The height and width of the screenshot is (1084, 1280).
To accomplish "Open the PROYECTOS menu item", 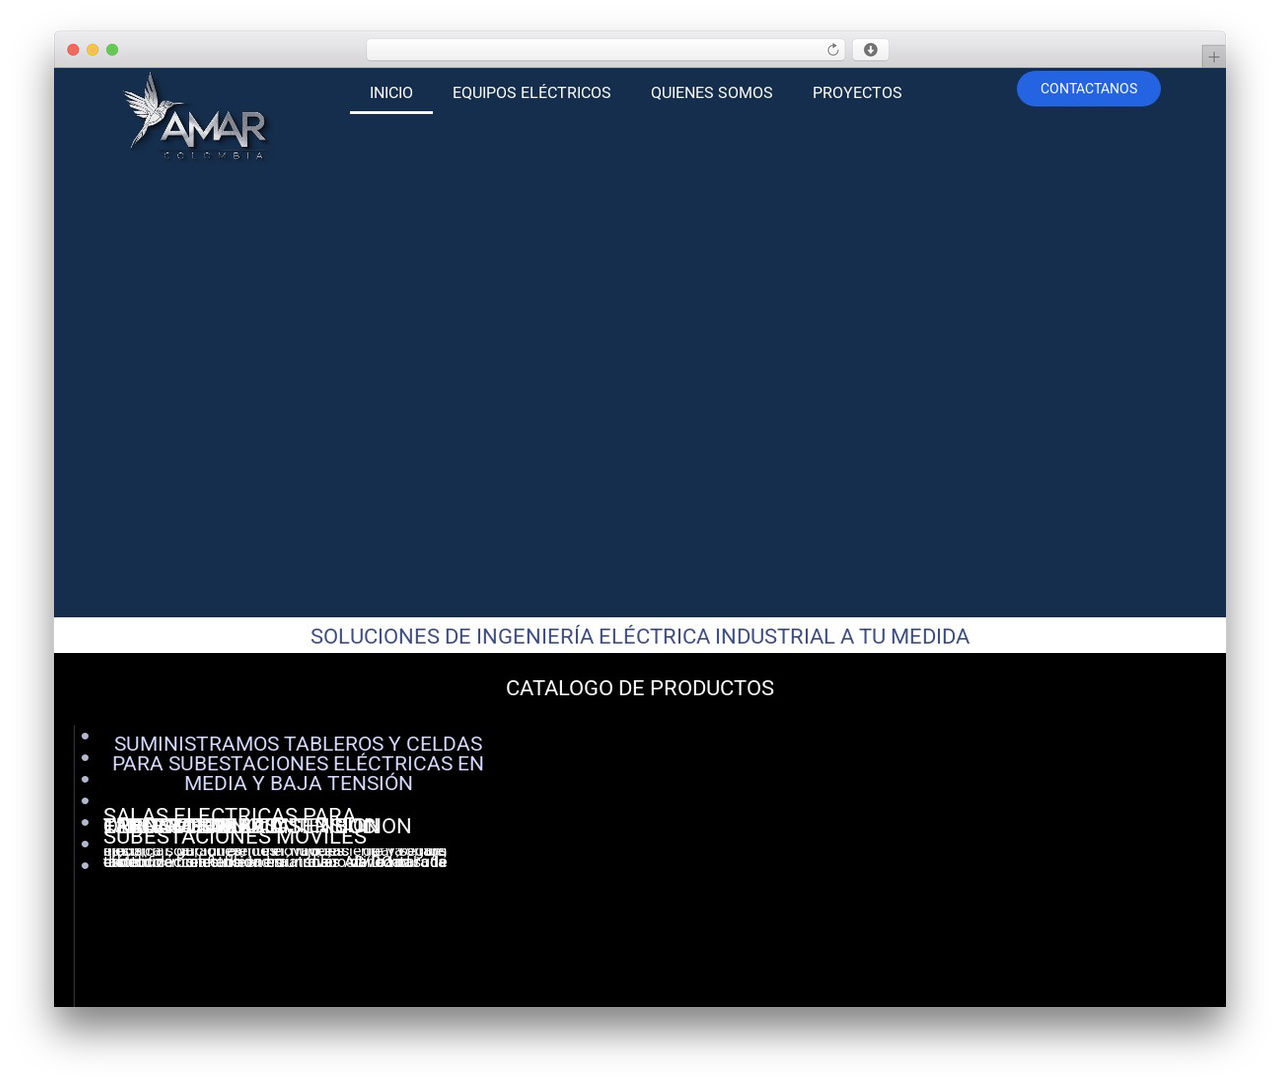I will pyautogui.click(x=857, y=93).
